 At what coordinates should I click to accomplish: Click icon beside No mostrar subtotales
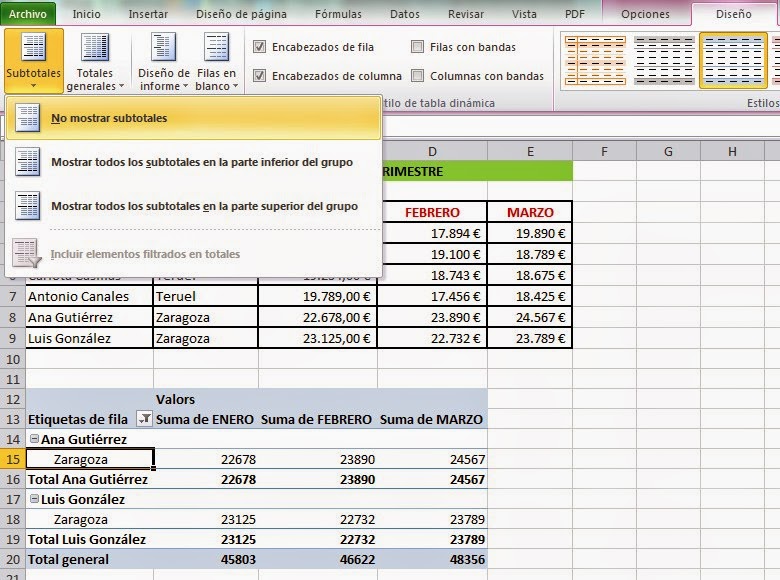[x=27, y=118]
